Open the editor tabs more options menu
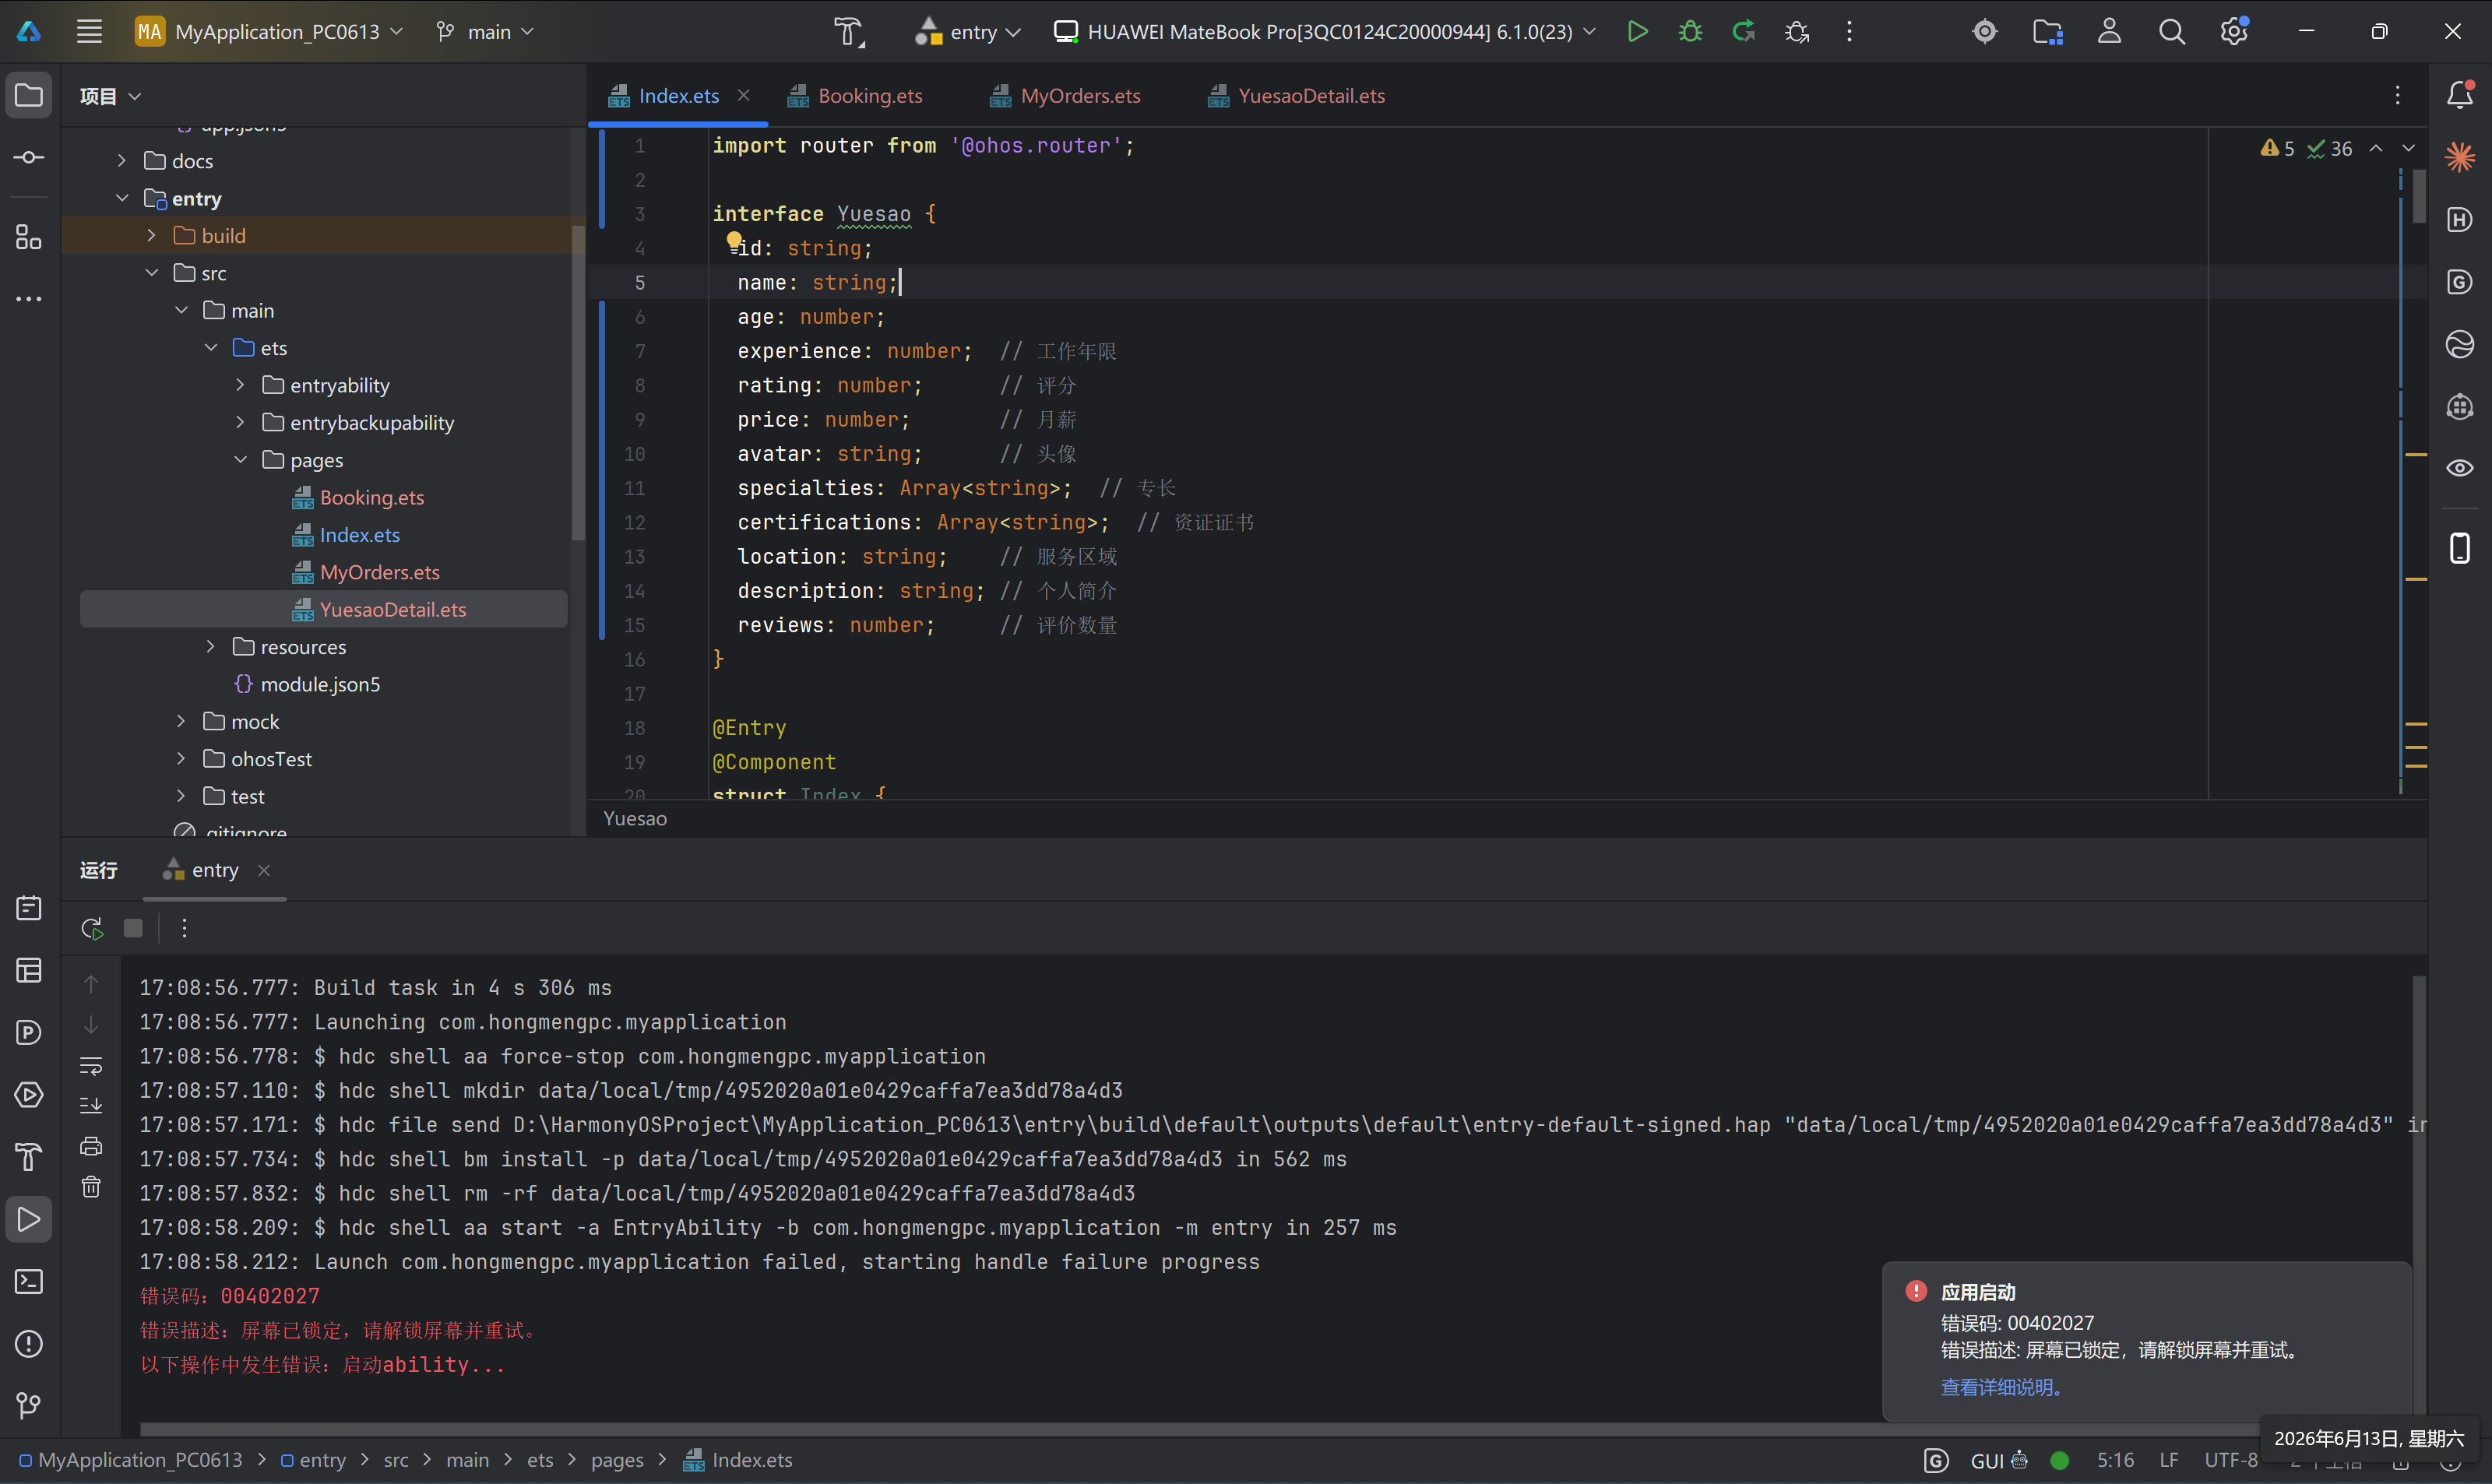 tap(2398, 95)
